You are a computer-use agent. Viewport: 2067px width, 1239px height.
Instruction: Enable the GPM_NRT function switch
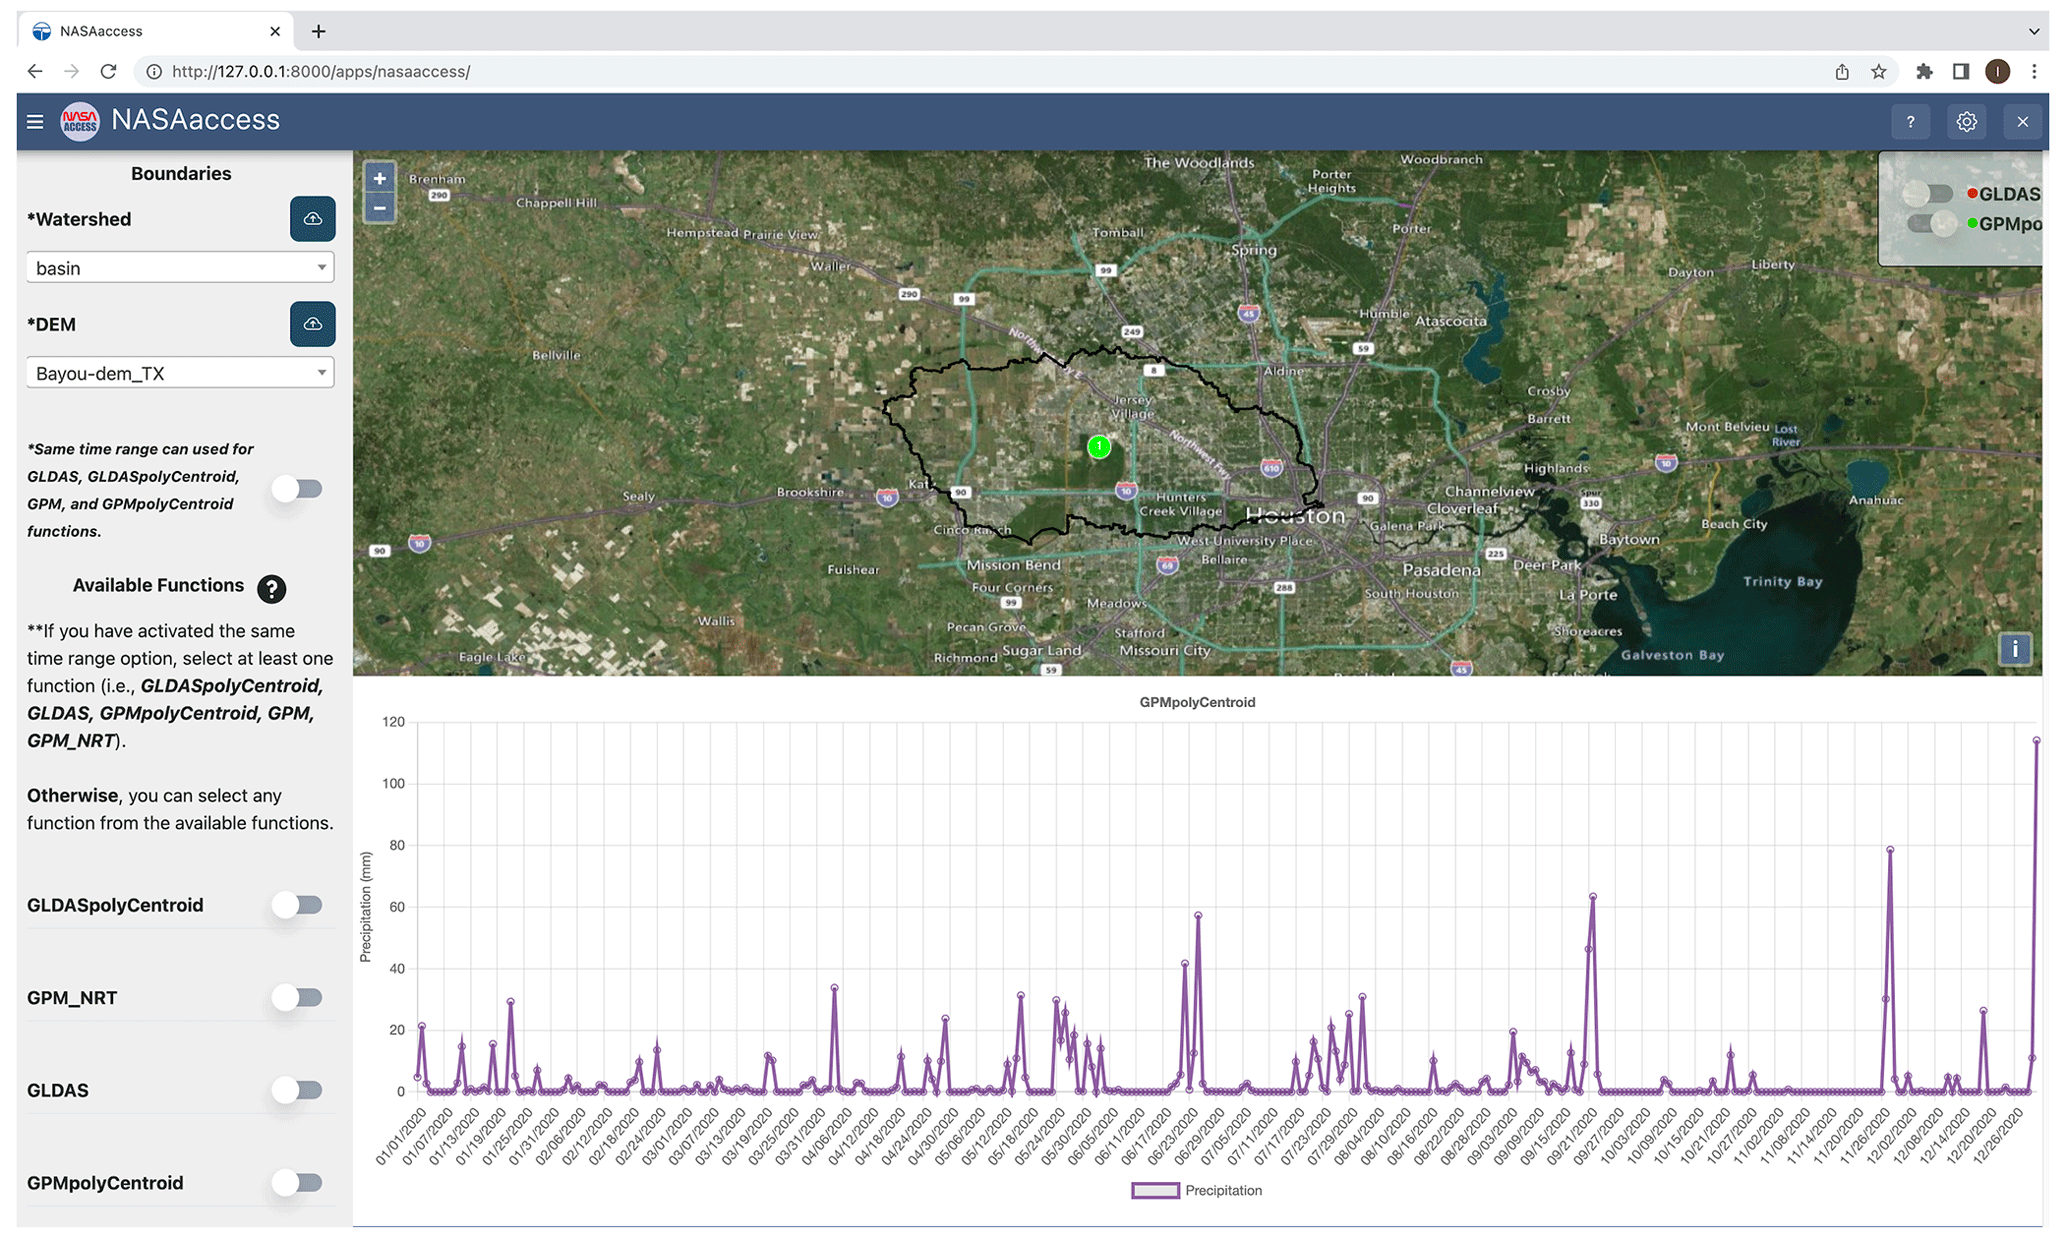click(298, 997)
